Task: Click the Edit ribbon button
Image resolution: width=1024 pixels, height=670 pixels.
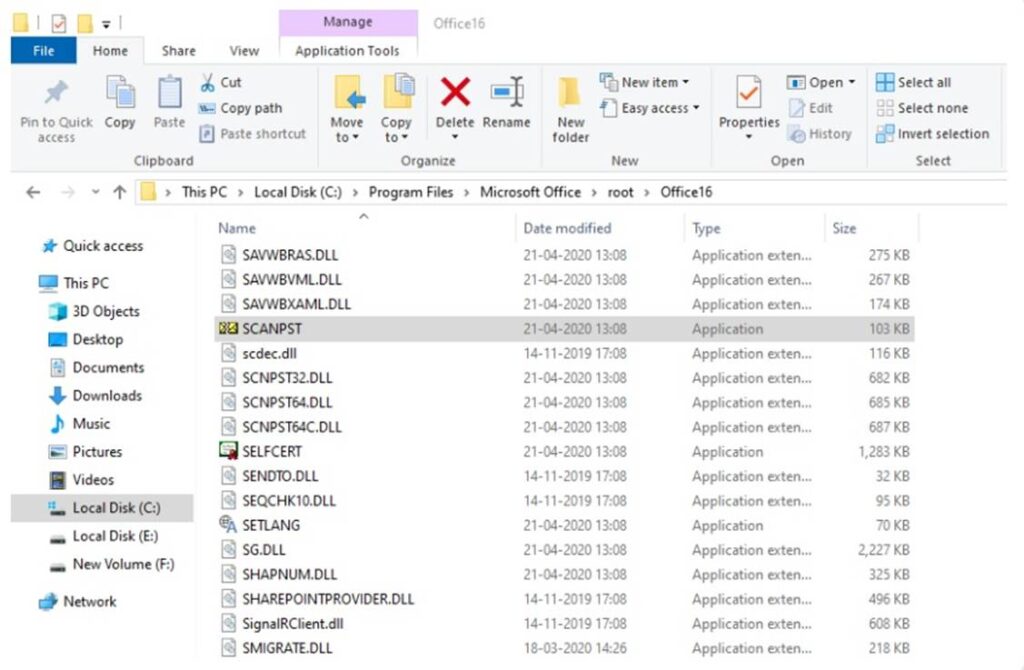Action: pos(810,108)
